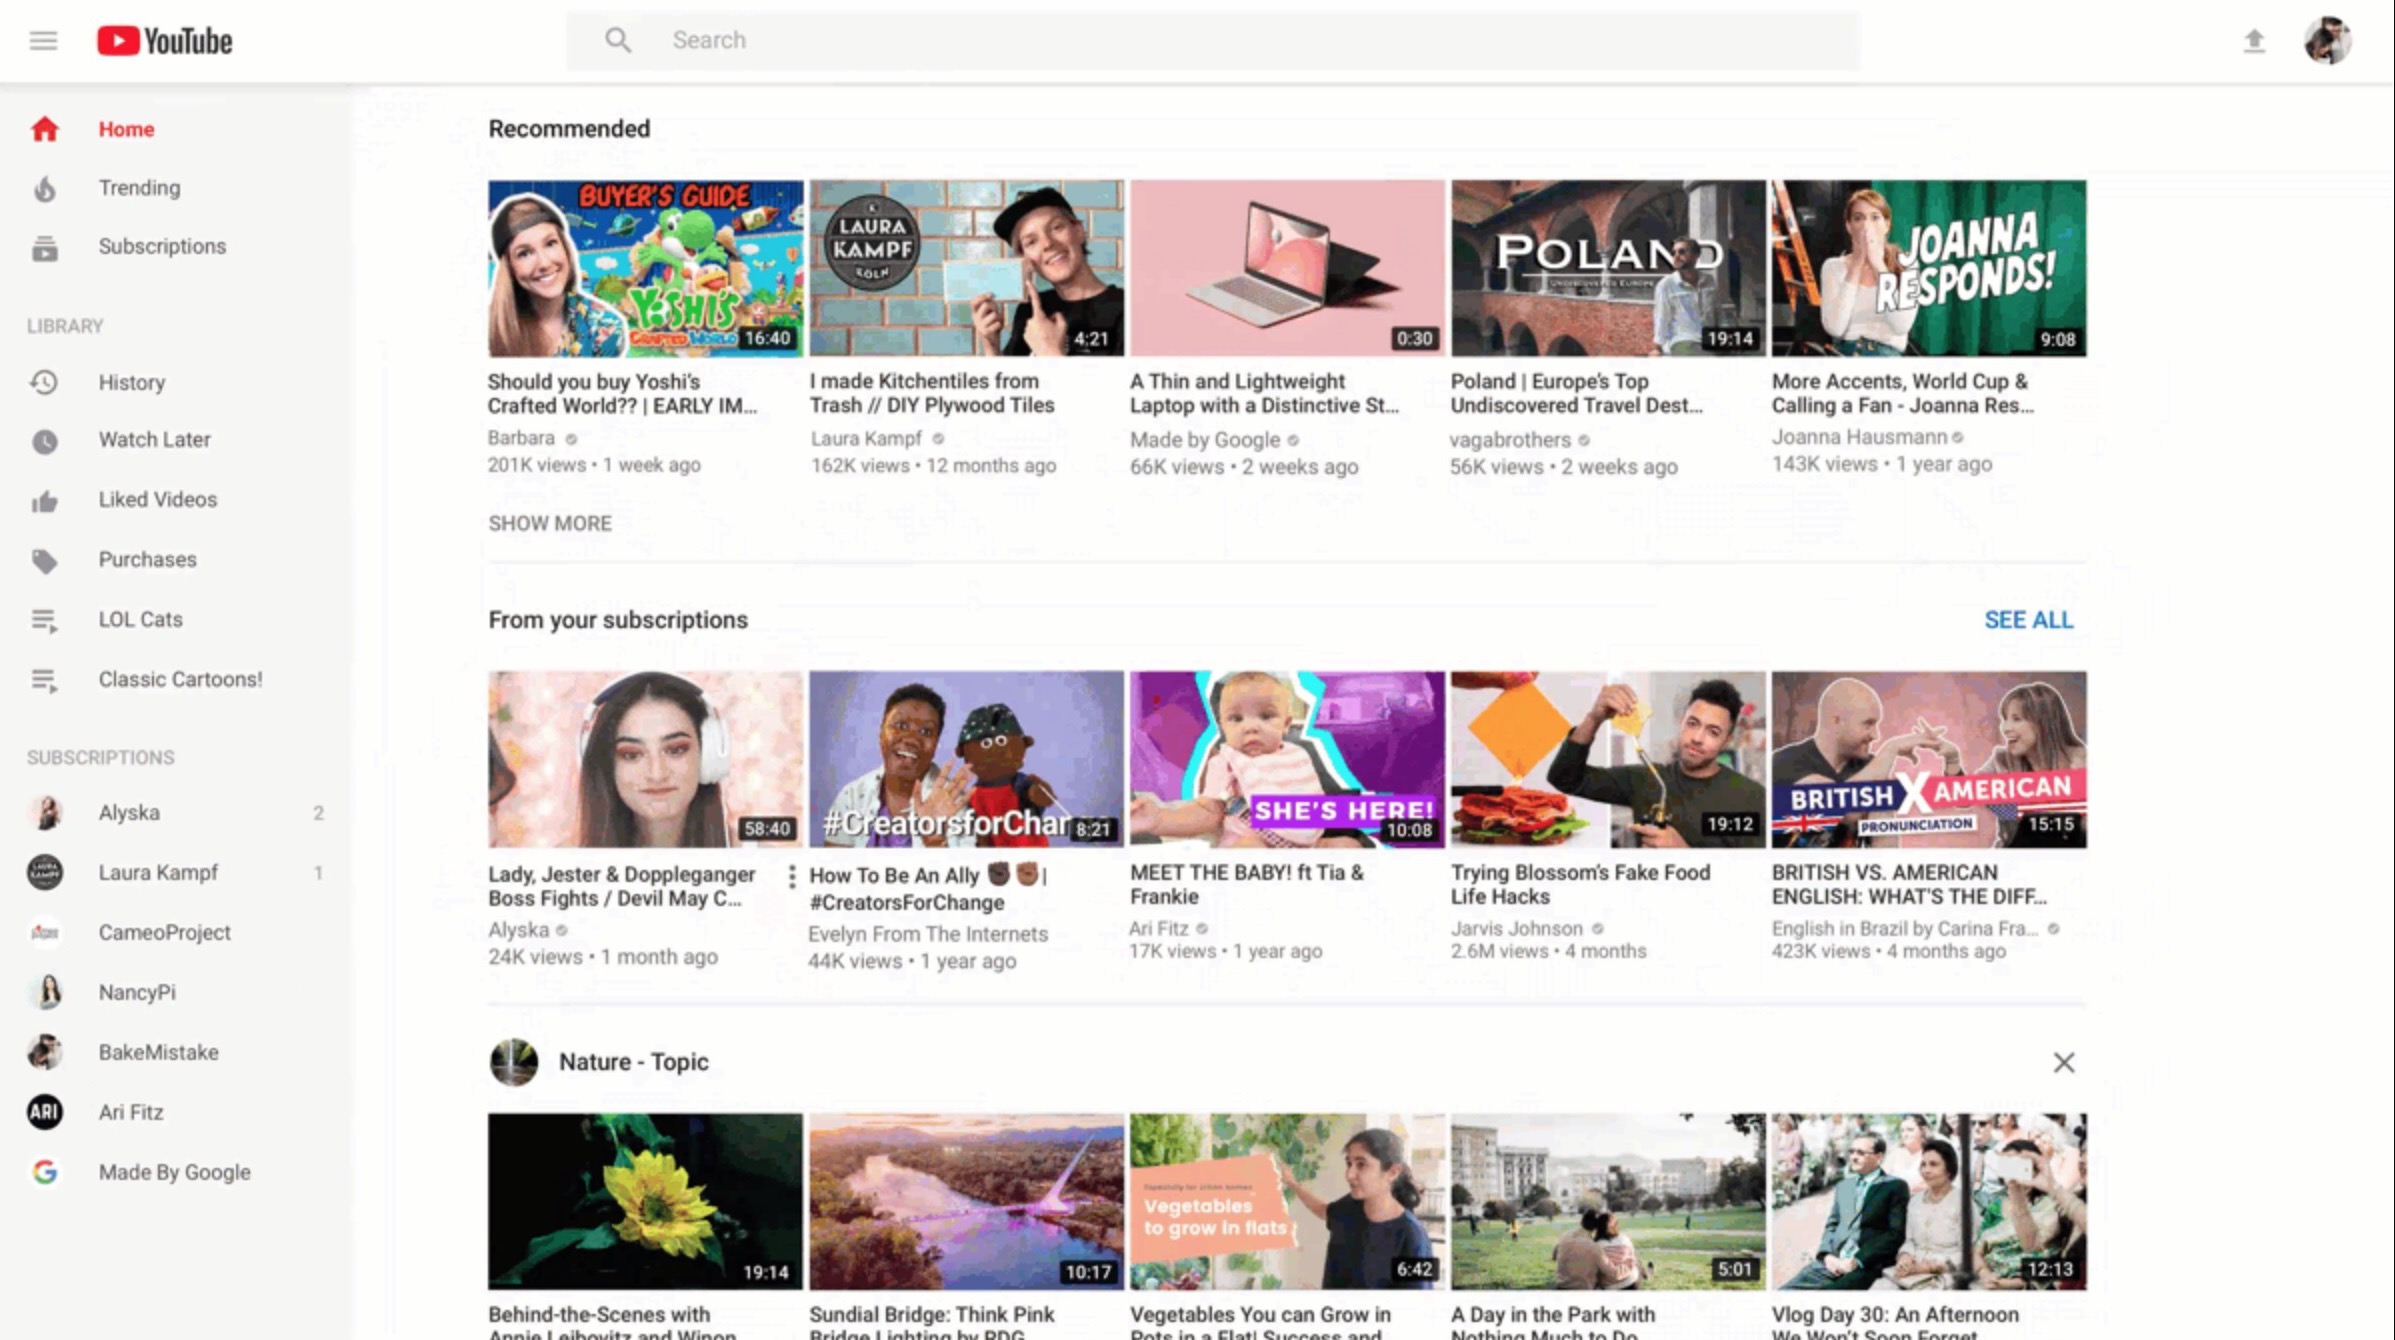Viewport: 2395px width, 1340px height.
Task: Dismiss the Nature - Topic section
Action: 2064,1062
